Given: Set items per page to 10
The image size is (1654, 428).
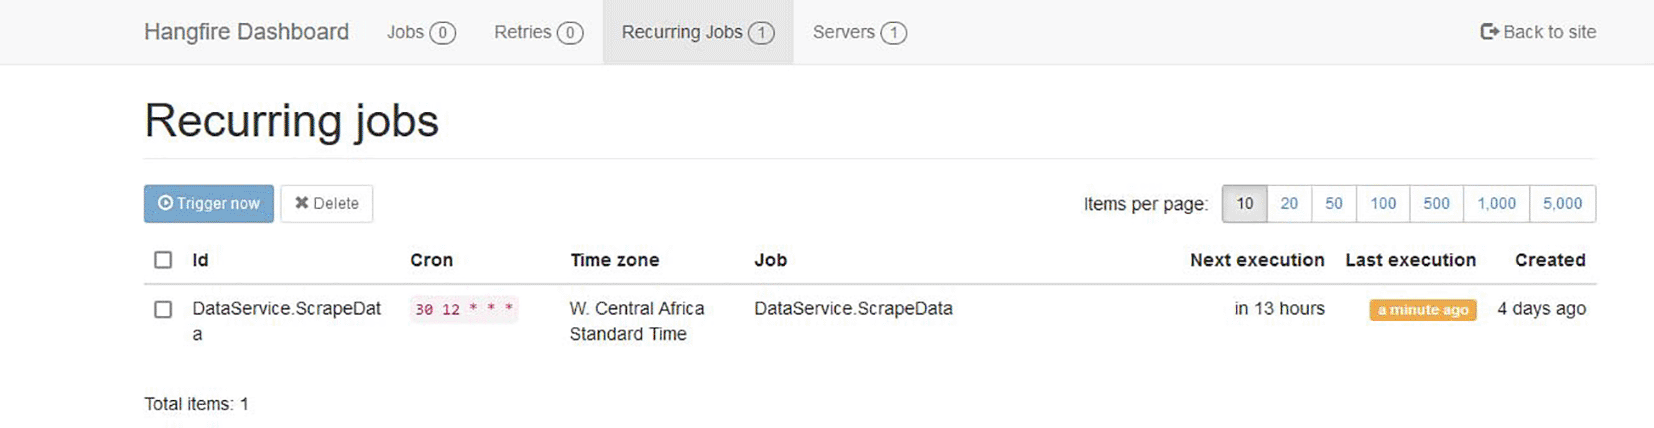Looking at the screenshot, I should pyautogui.click(x=1244, y=203).
